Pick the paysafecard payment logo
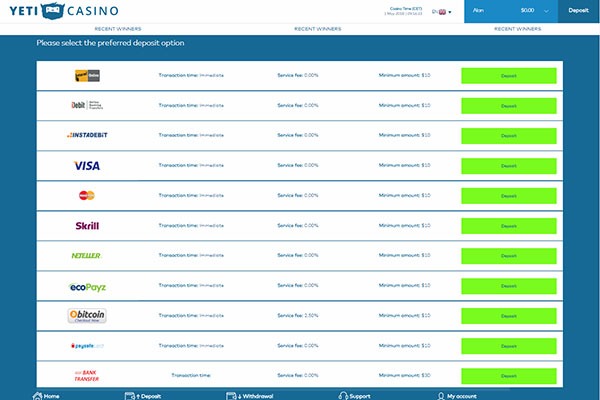Image resolution: width=600 pixels, height=400 pixels. (88, 346)
